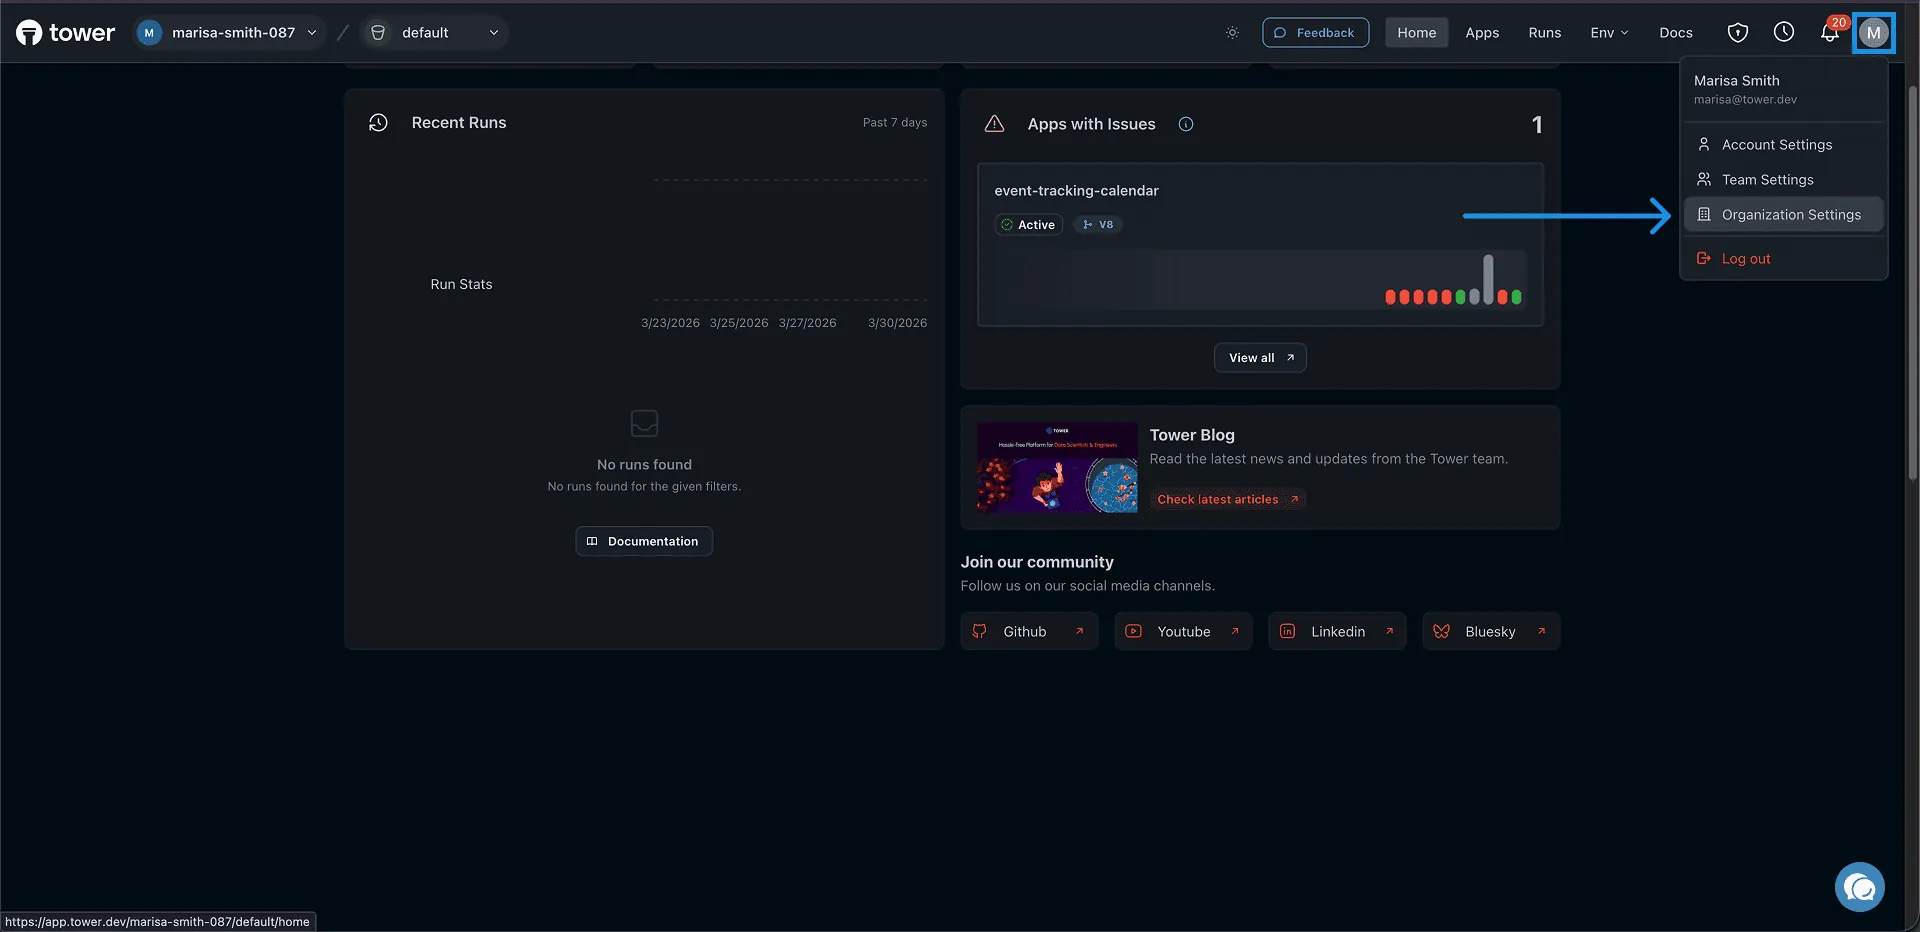This screenshot has height=932, width=1920.
Task: Select Organization Settings from the menu
Action: coord(1784,215)
